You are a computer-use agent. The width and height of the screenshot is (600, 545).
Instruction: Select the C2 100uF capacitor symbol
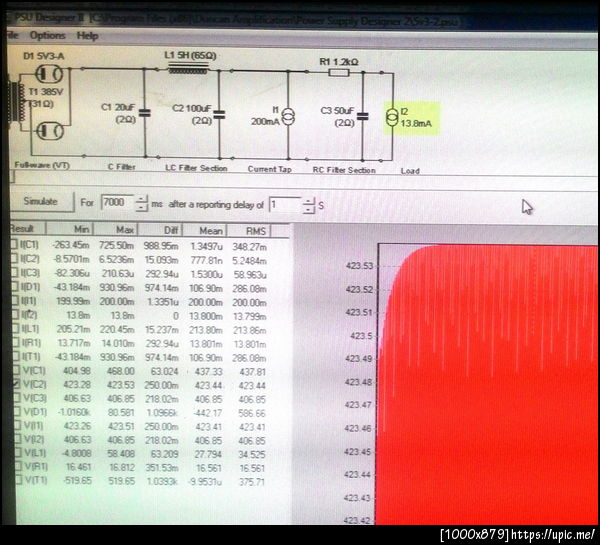click(219, 114)
